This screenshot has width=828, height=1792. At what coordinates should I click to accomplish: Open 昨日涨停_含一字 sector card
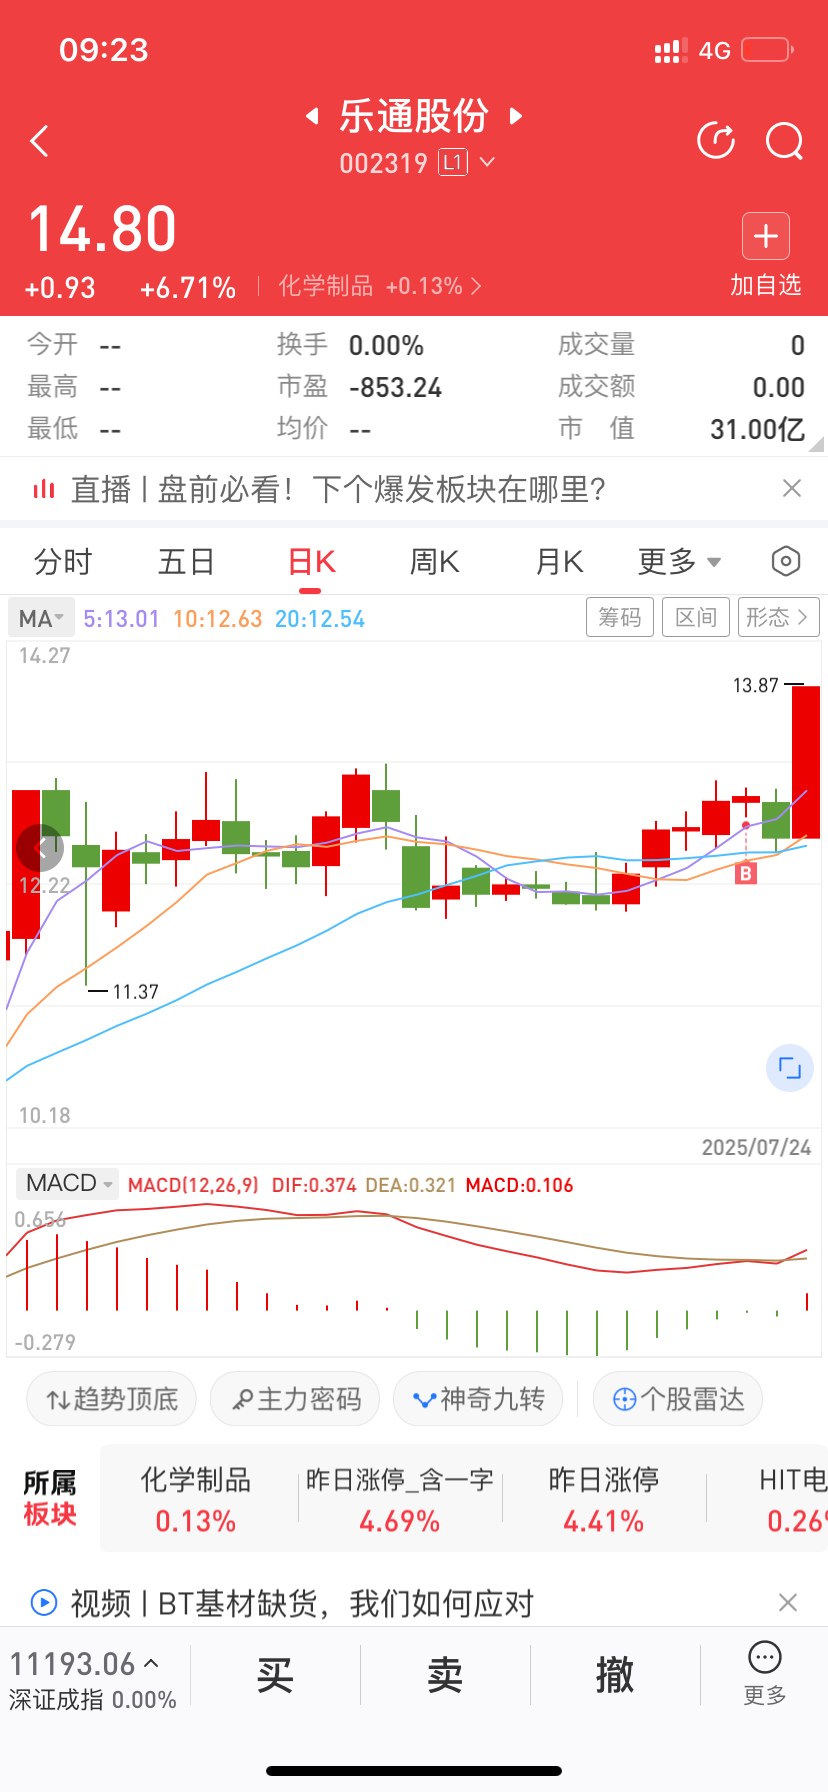[x=400, y=1500]
